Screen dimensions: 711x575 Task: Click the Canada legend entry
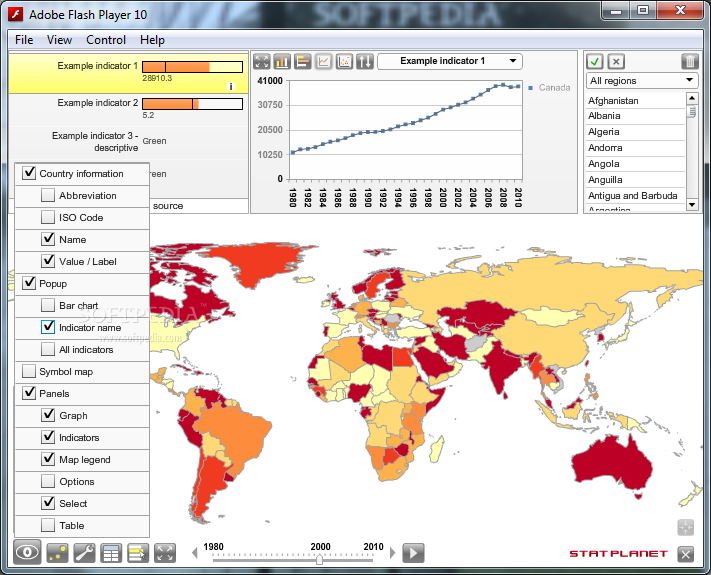[x=549, y=88]
